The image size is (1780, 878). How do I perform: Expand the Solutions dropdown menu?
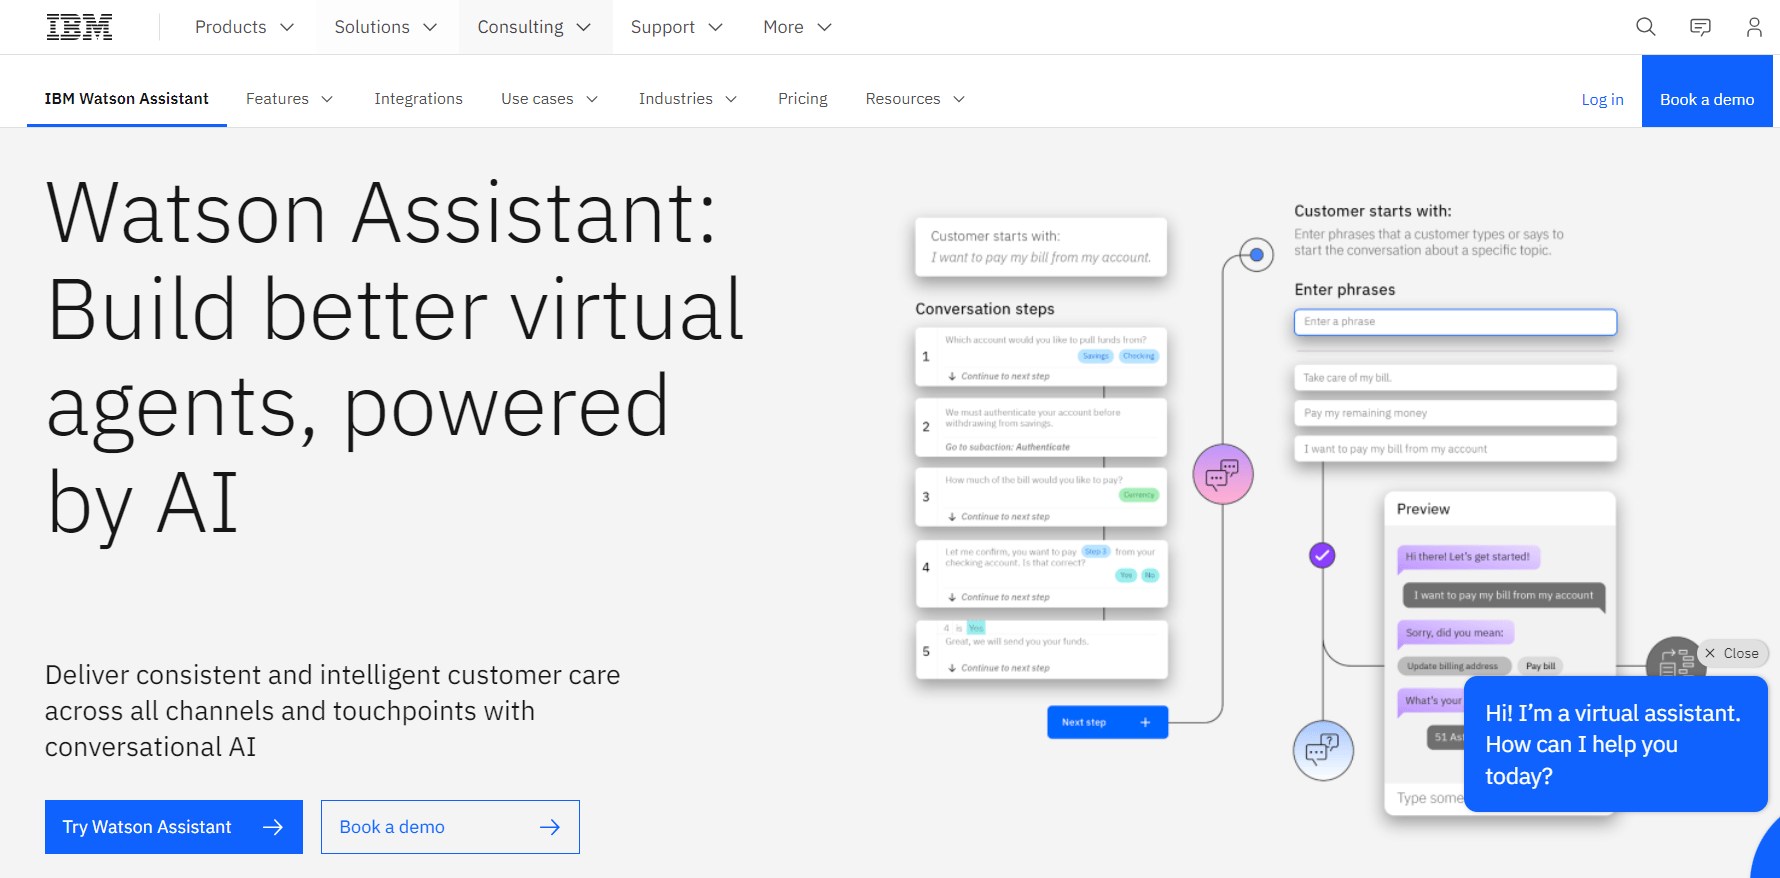coord(386,27)
